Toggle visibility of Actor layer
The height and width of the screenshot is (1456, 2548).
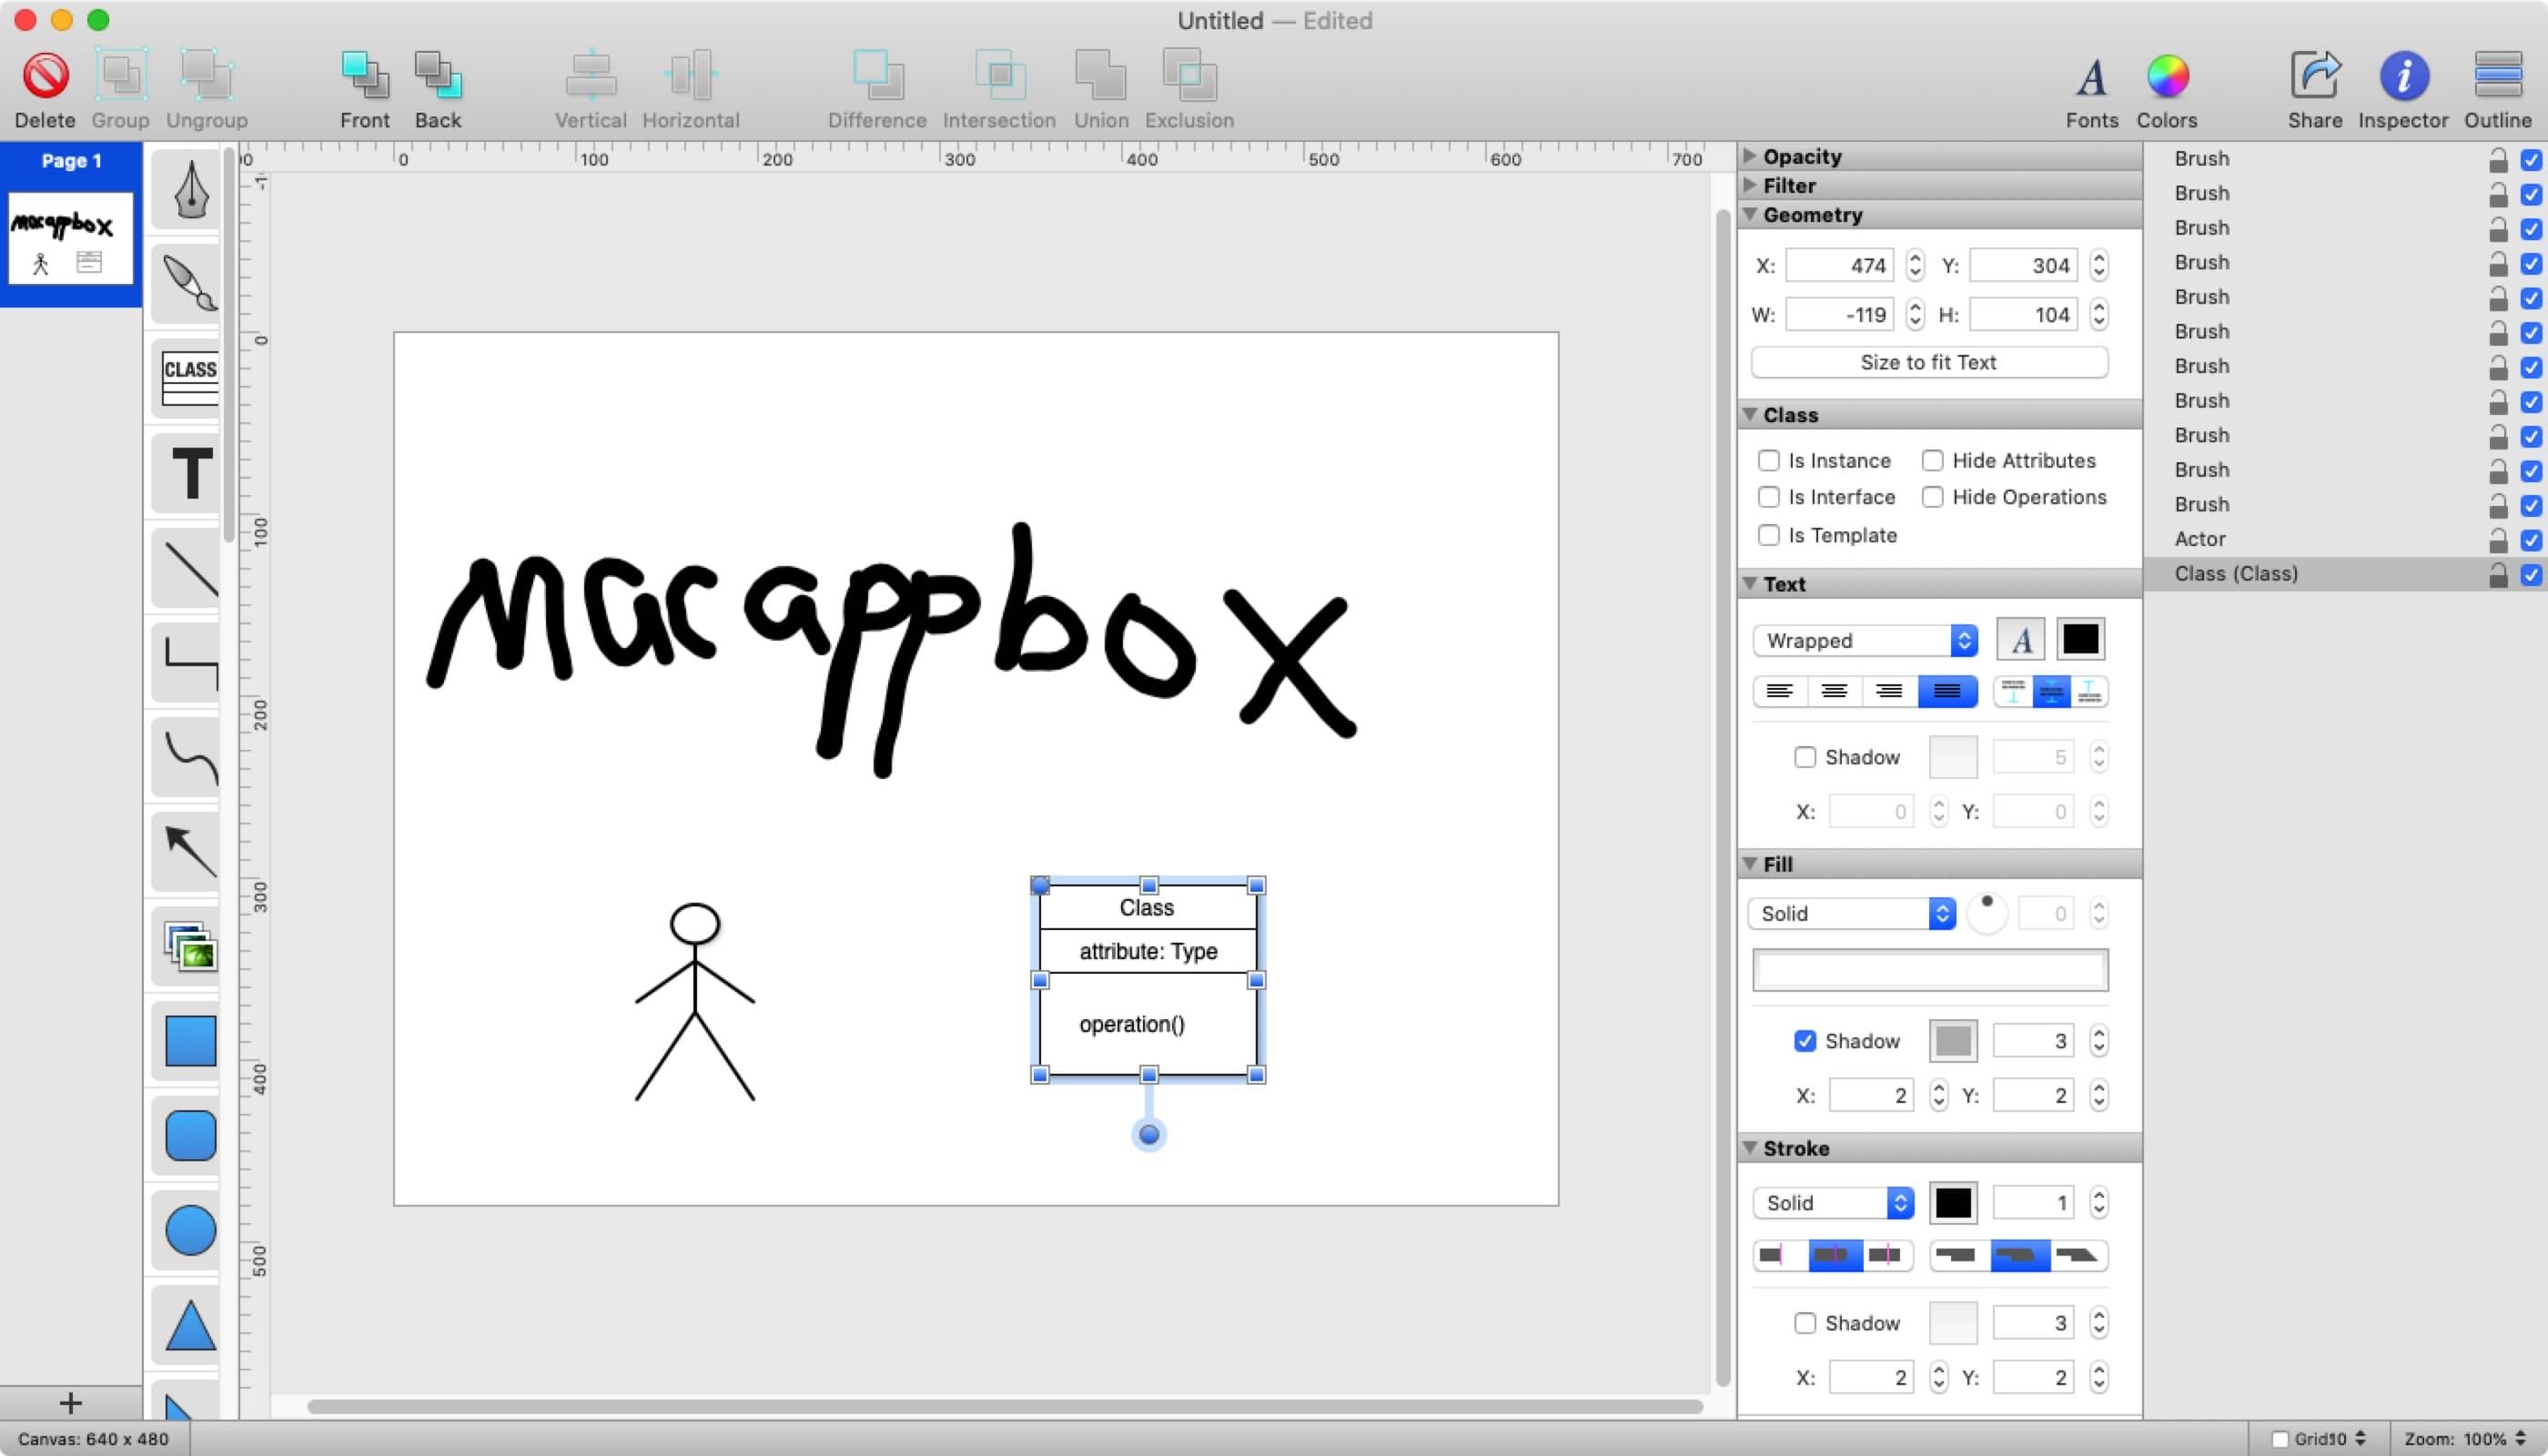point(2531,540)
